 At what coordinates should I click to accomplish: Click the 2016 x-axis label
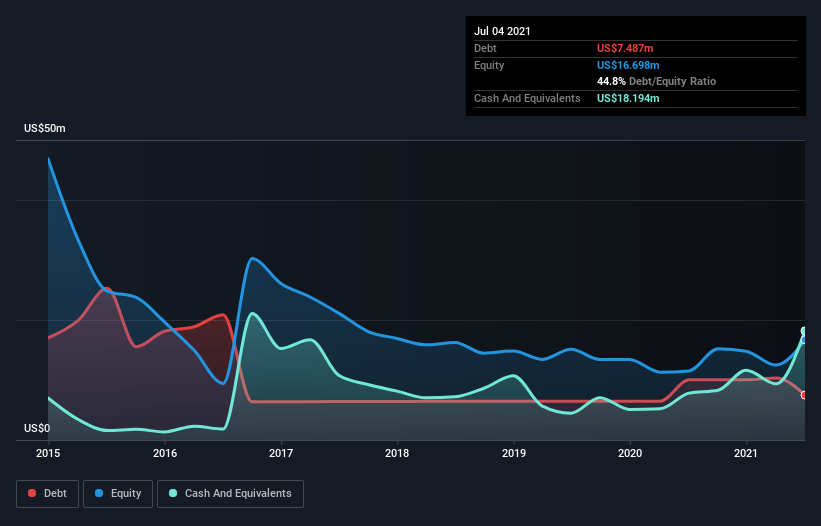pos(165,453)
